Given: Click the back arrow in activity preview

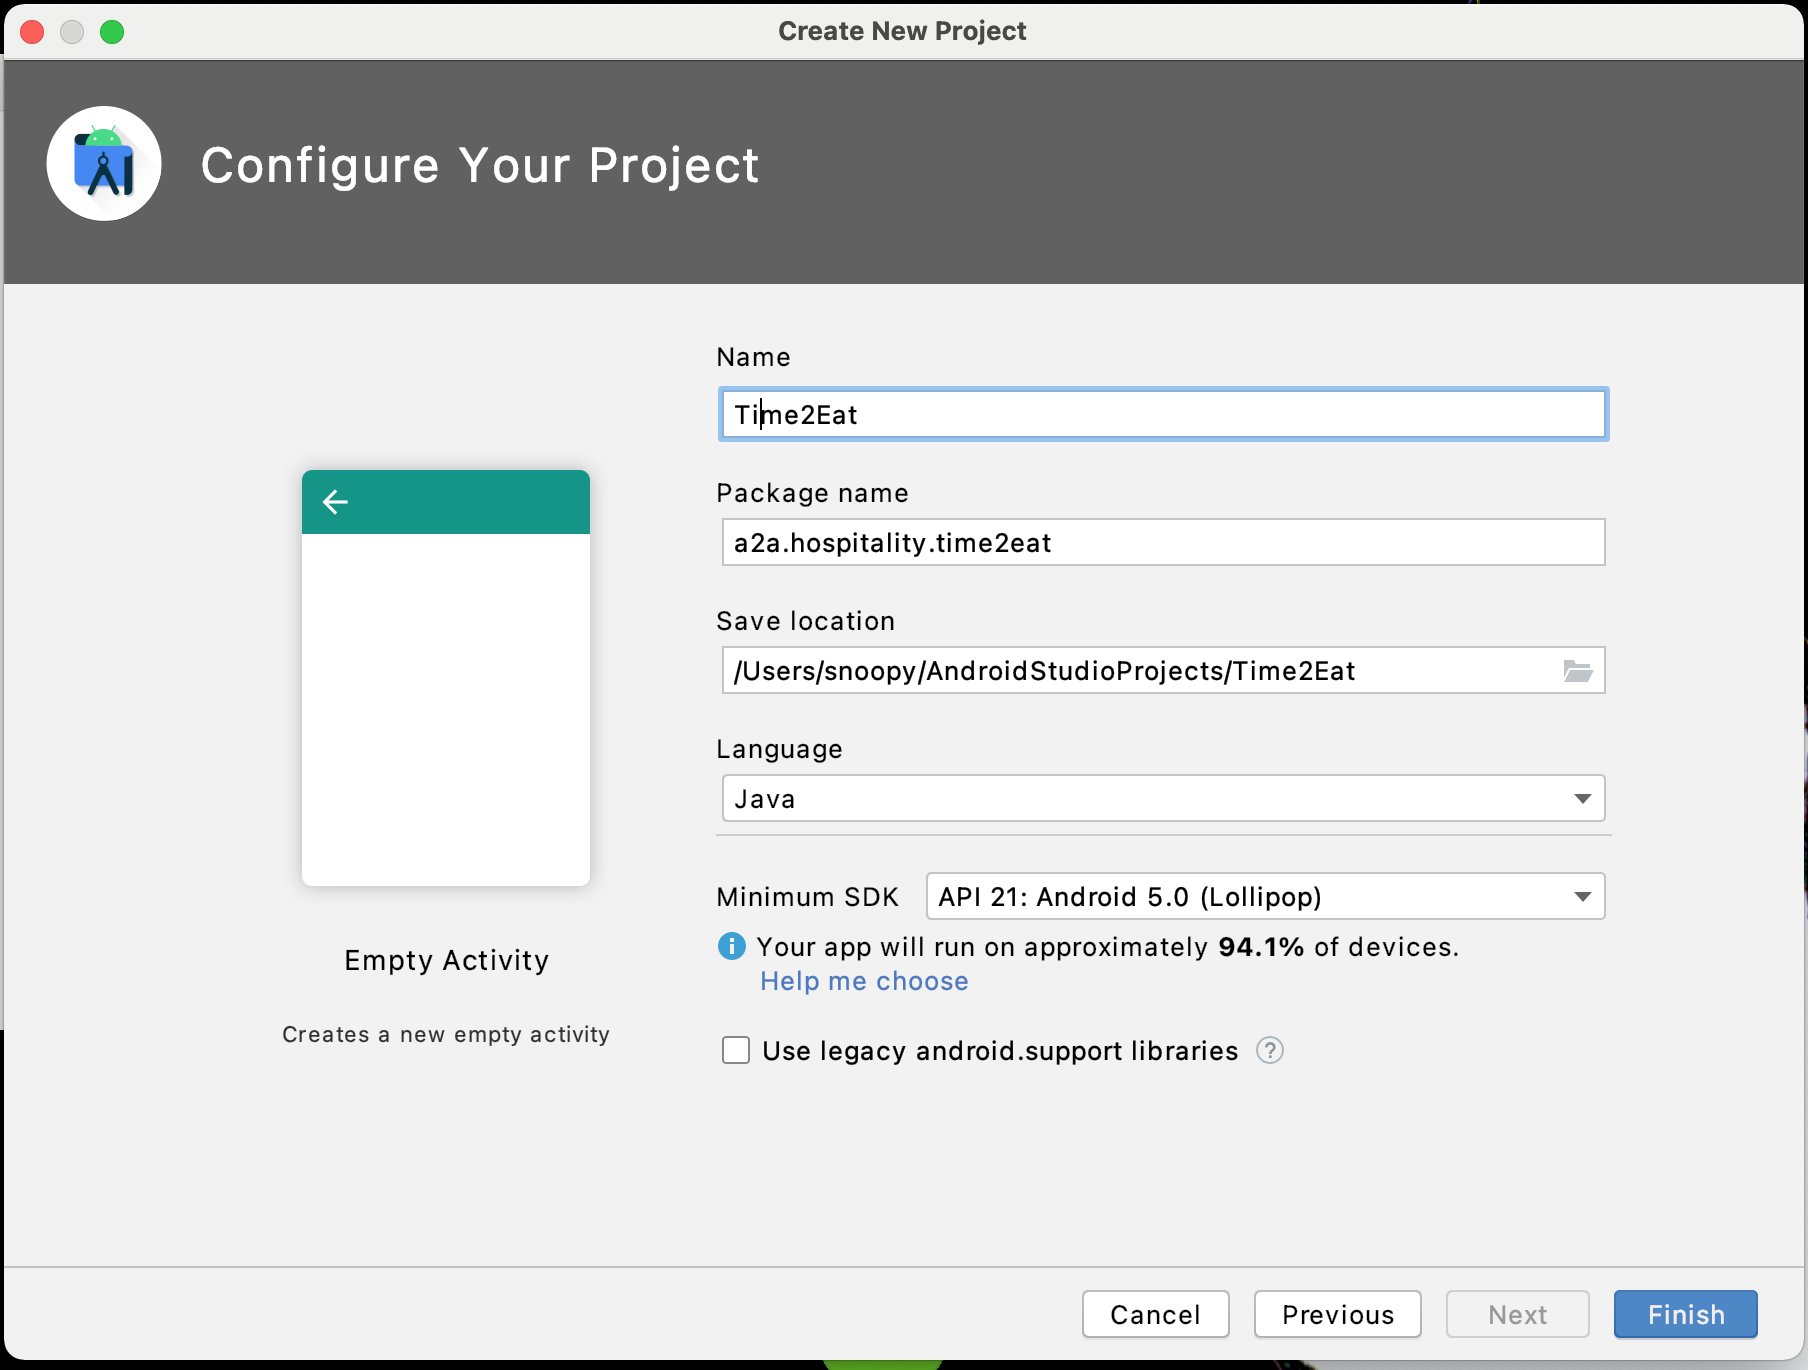Looking at the screenshot, I should pos(335,502).
